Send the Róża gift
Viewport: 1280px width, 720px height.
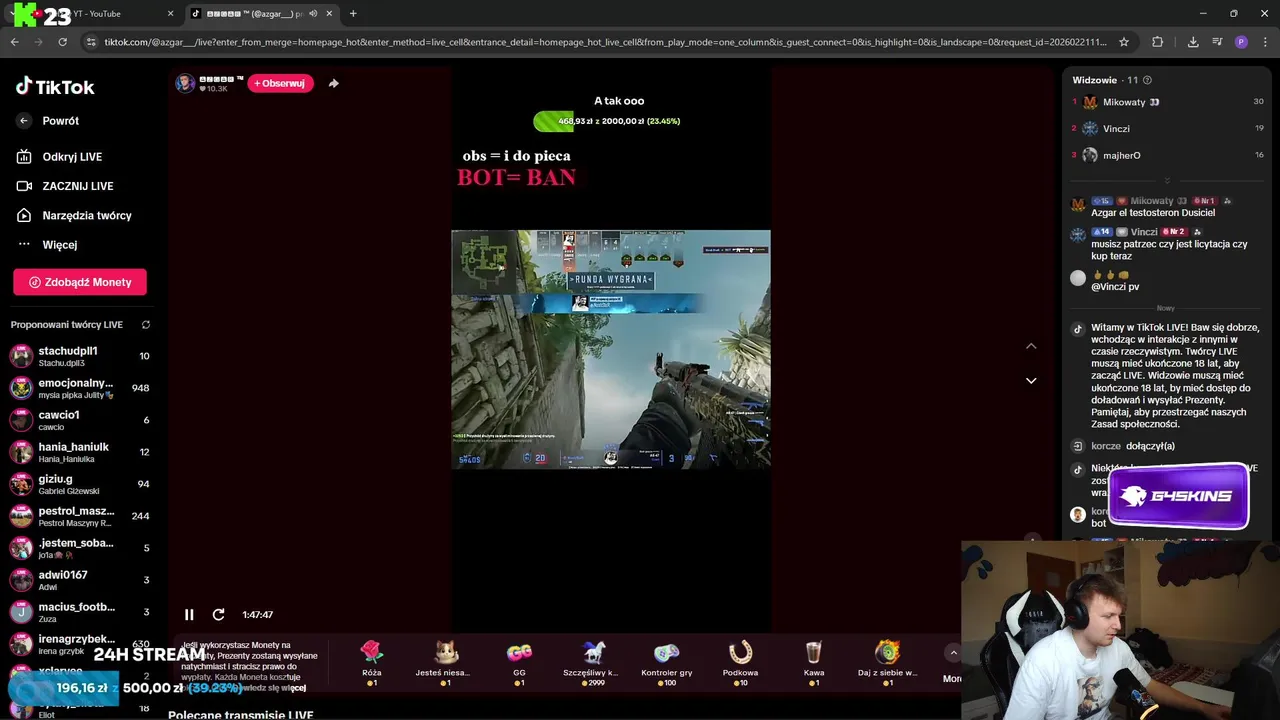pos(372,662)
